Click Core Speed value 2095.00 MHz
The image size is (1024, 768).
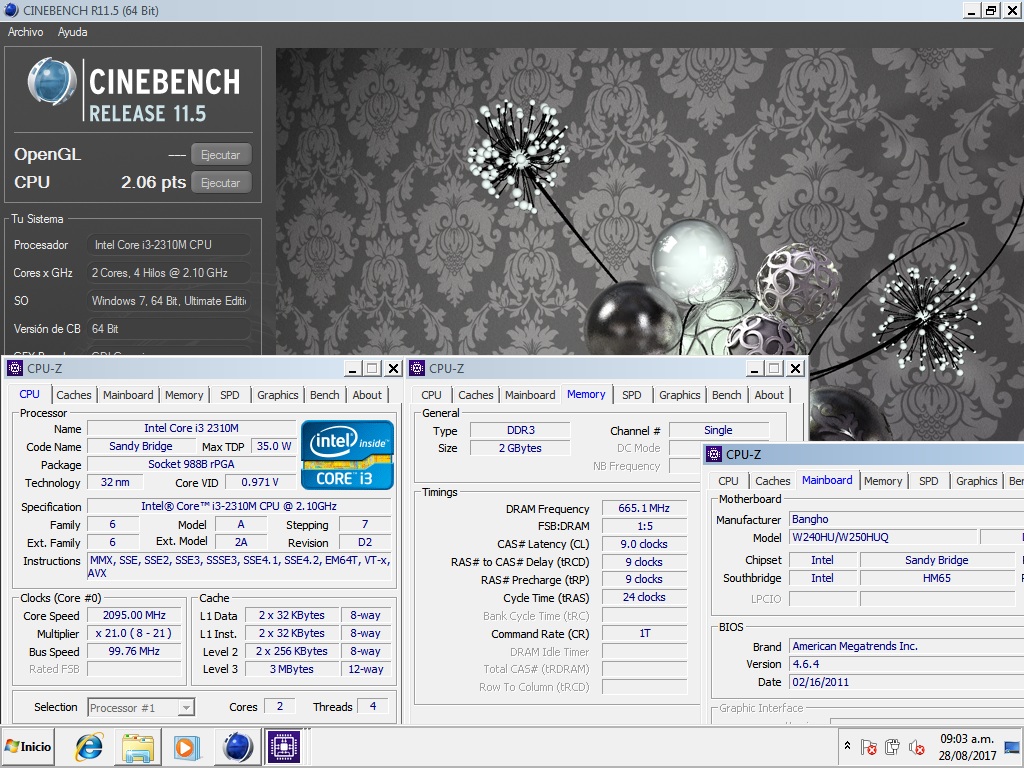point(134,615)
